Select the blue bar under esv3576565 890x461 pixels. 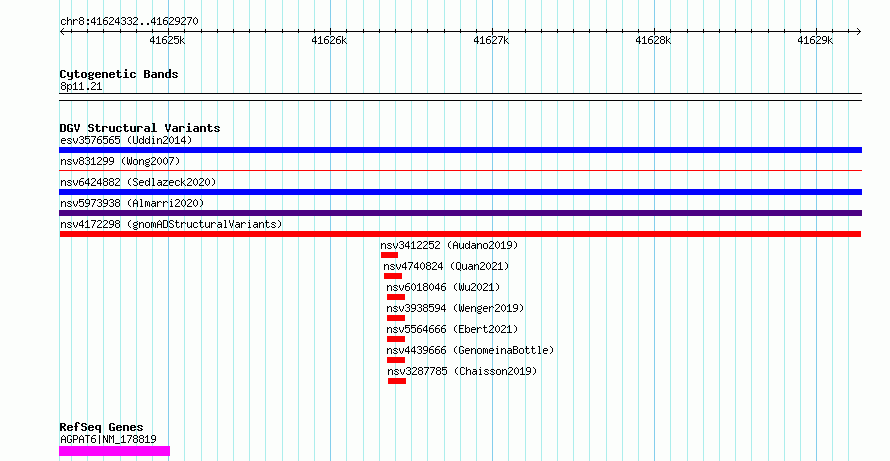point(460,150)
